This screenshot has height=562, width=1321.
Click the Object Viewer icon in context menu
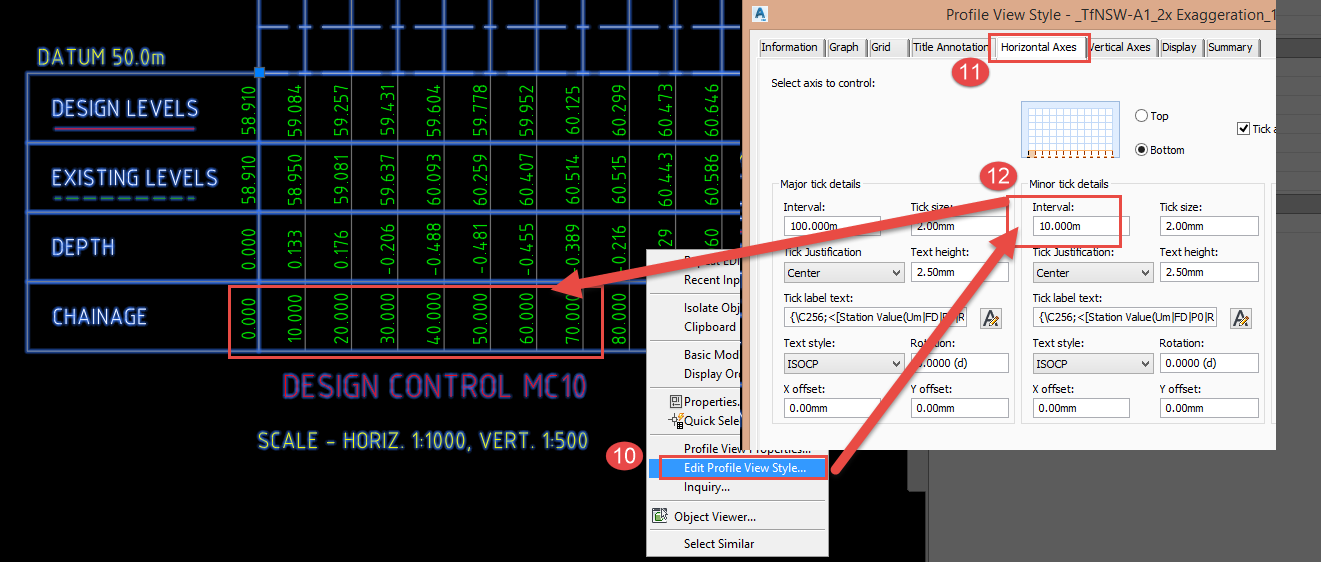[660, 517]
